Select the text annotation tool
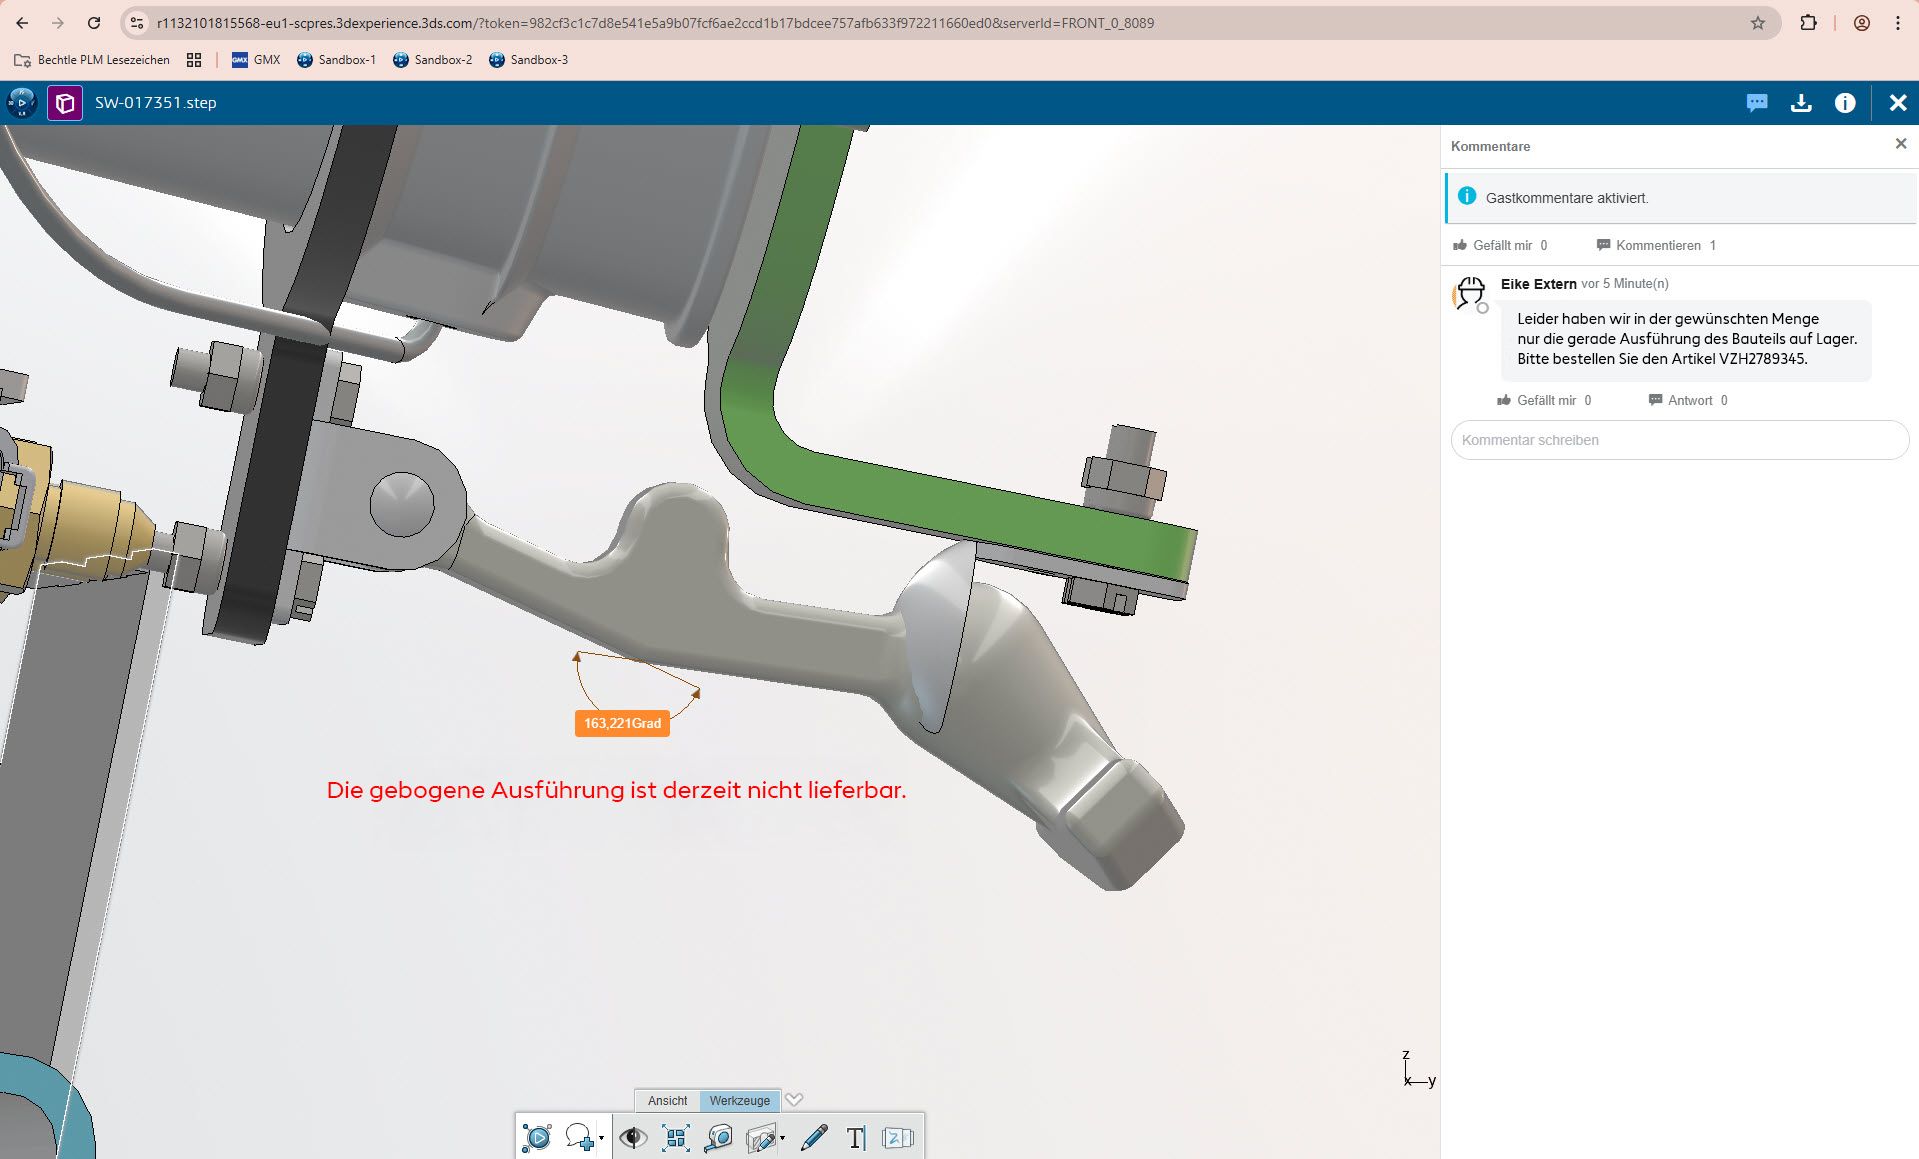This screenshot has height=1159, width=1919. pos(855,1137)
